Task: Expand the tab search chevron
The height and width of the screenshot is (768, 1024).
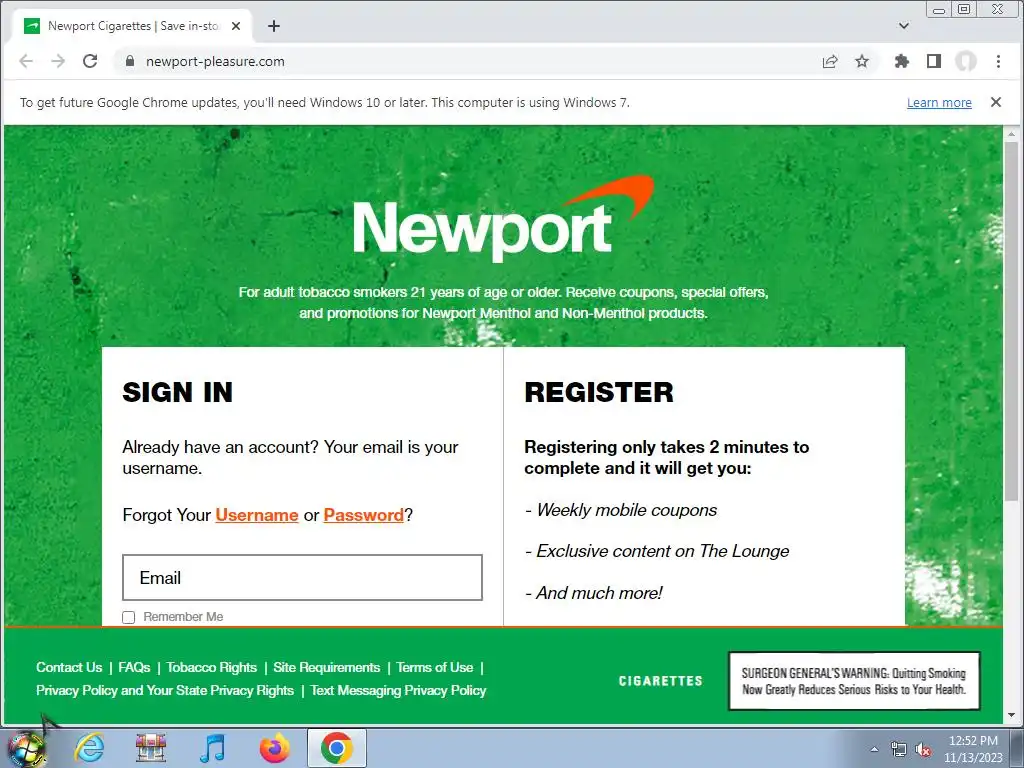Action: [904, 26]
